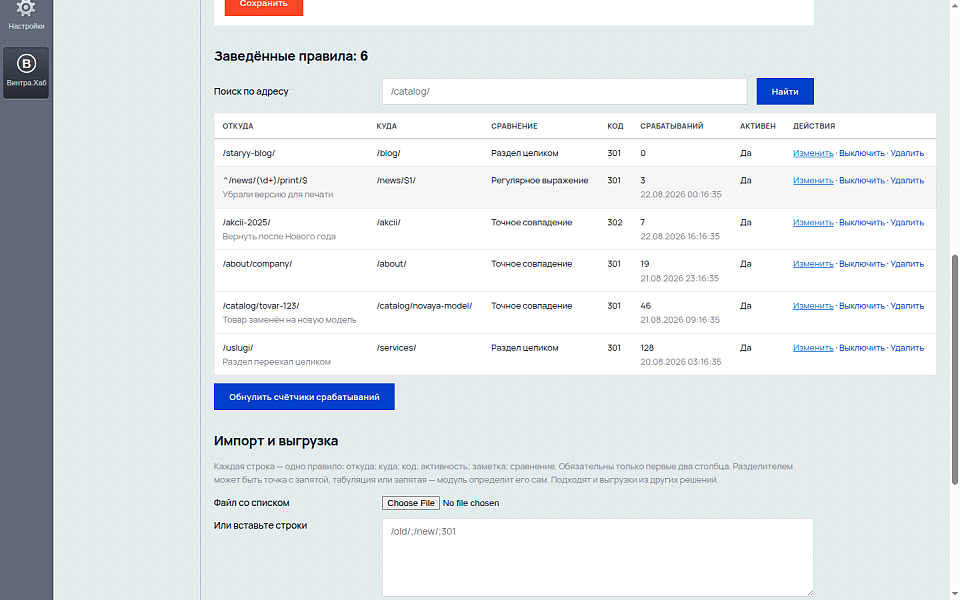Delete the /about/company/ rule
The height and width of the screenshot is (600, 960).
click(907, 264)
